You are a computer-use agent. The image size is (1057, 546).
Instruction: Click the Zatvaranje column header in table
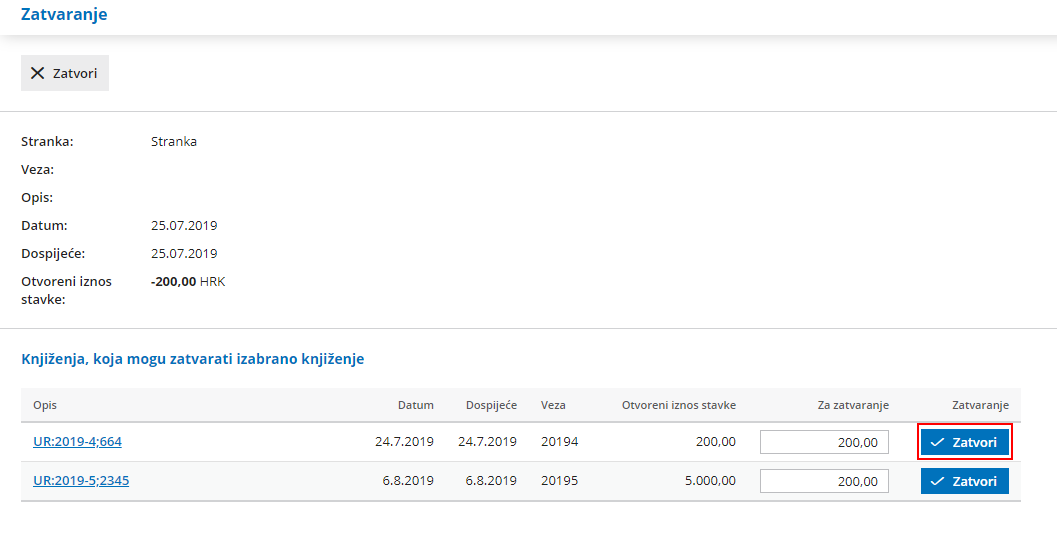coord(980,405)
